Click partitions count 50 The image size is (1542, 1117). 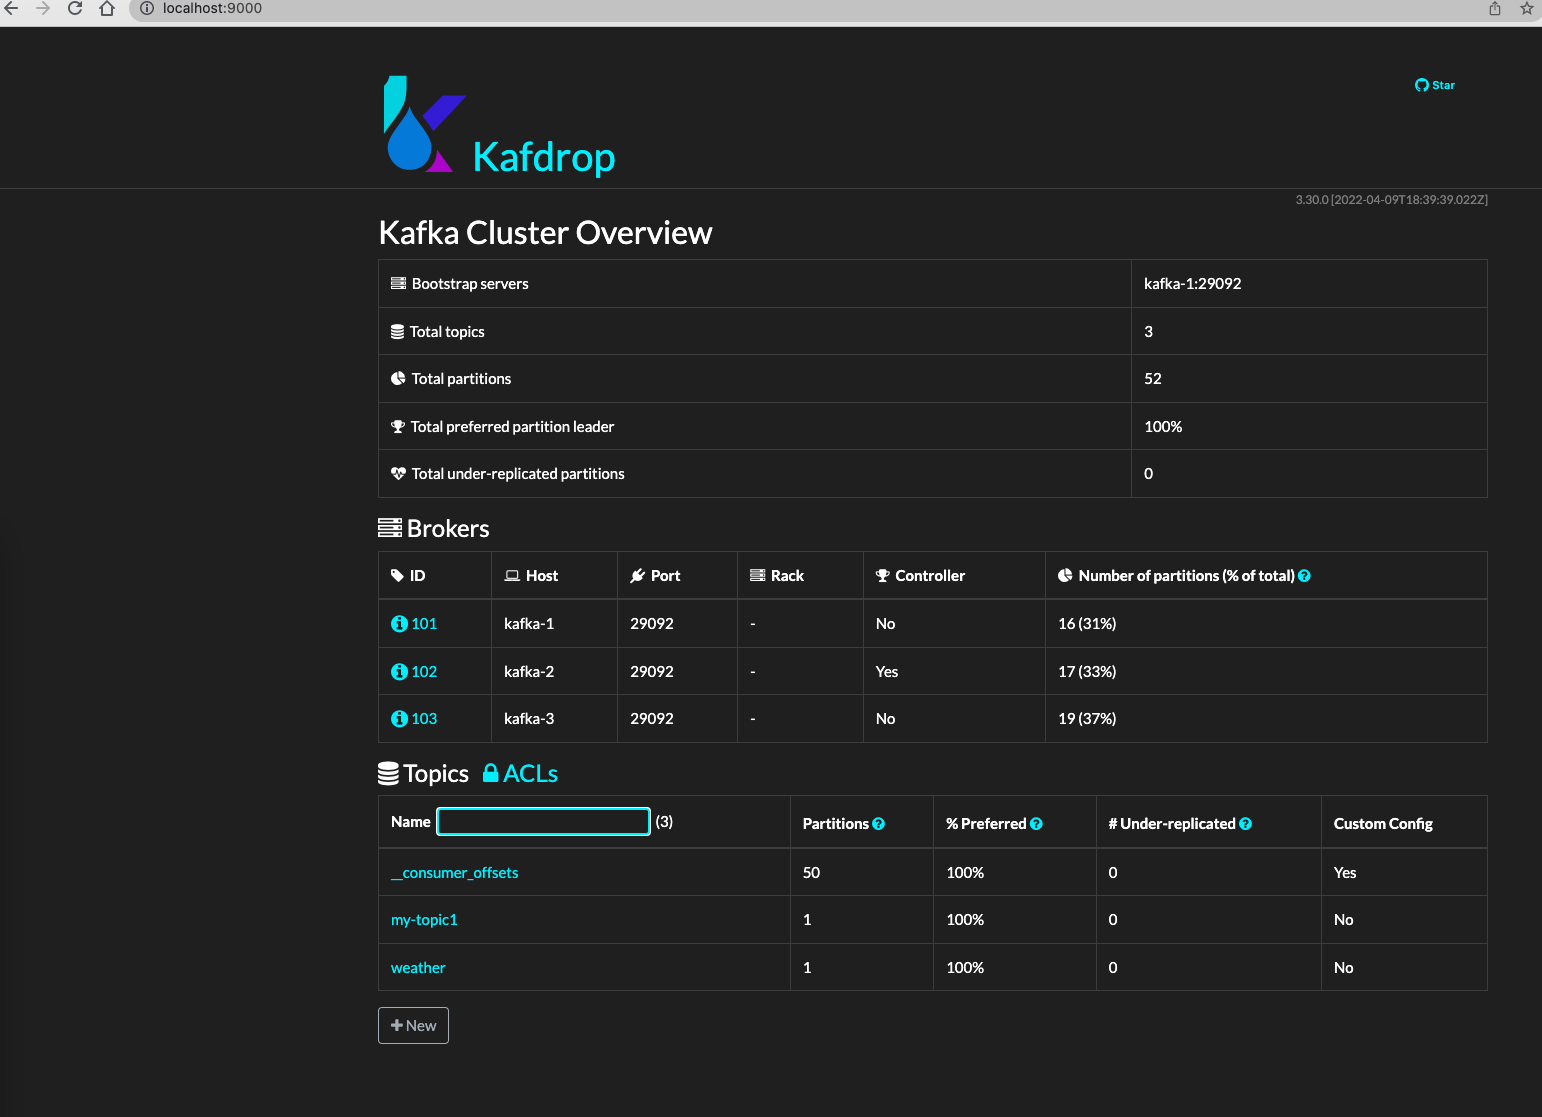811,873
